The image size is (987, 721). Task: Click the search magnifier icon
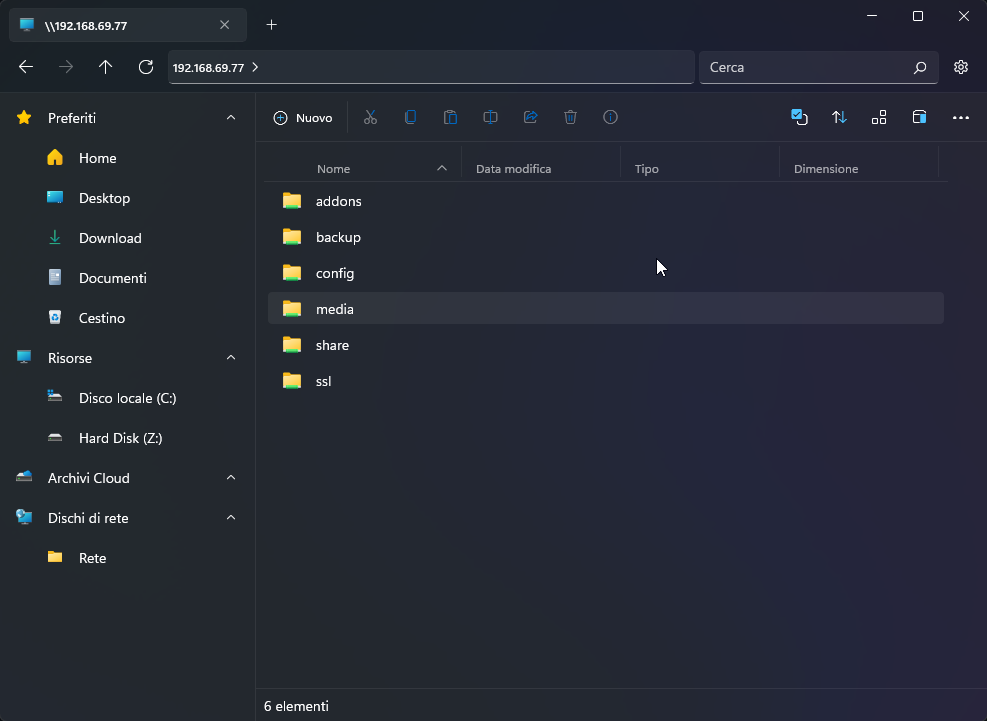[x=920, y=67]
